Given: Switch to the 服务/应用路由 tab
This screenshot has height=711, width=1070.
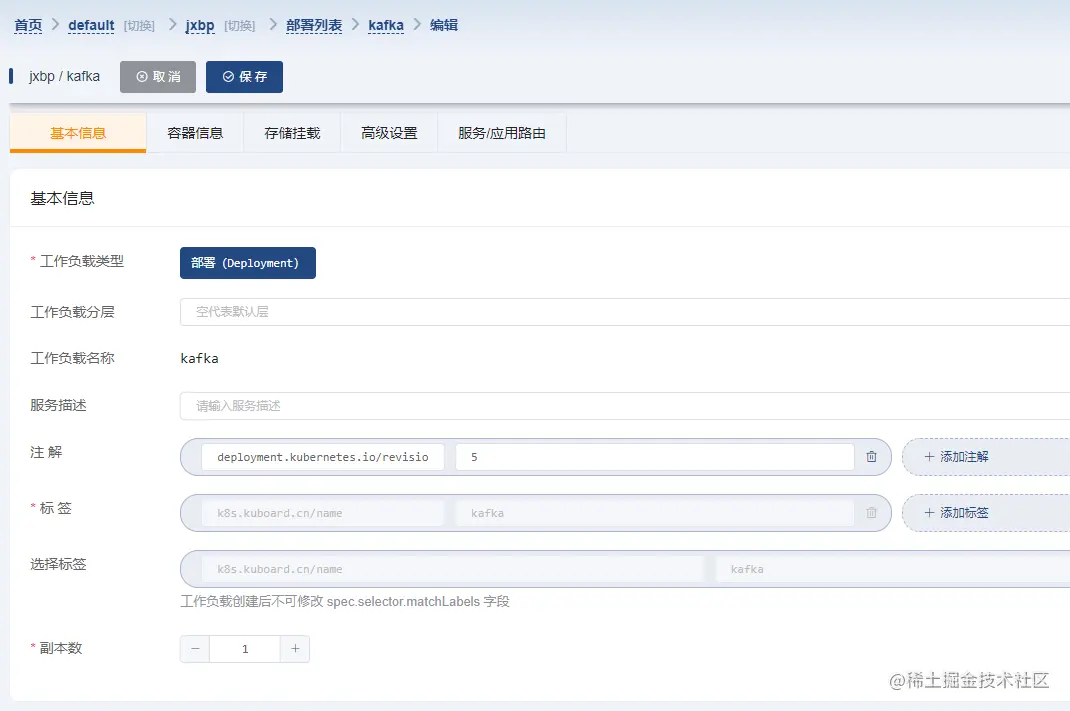Looking at the screenshot, I should (502, 133).
